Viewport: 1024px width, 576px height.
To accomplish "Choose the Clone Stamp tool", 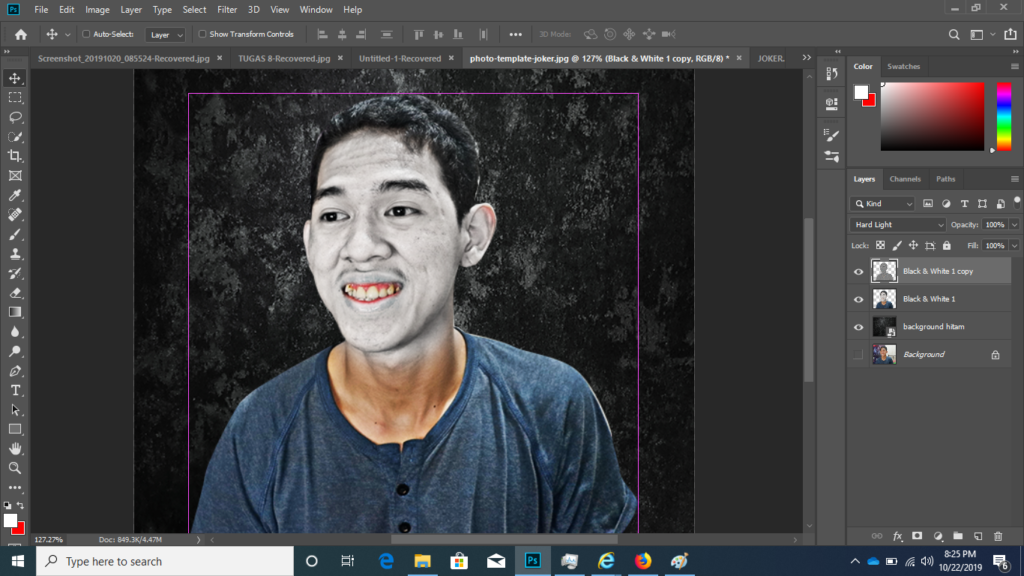I will [x=15, y=254].
